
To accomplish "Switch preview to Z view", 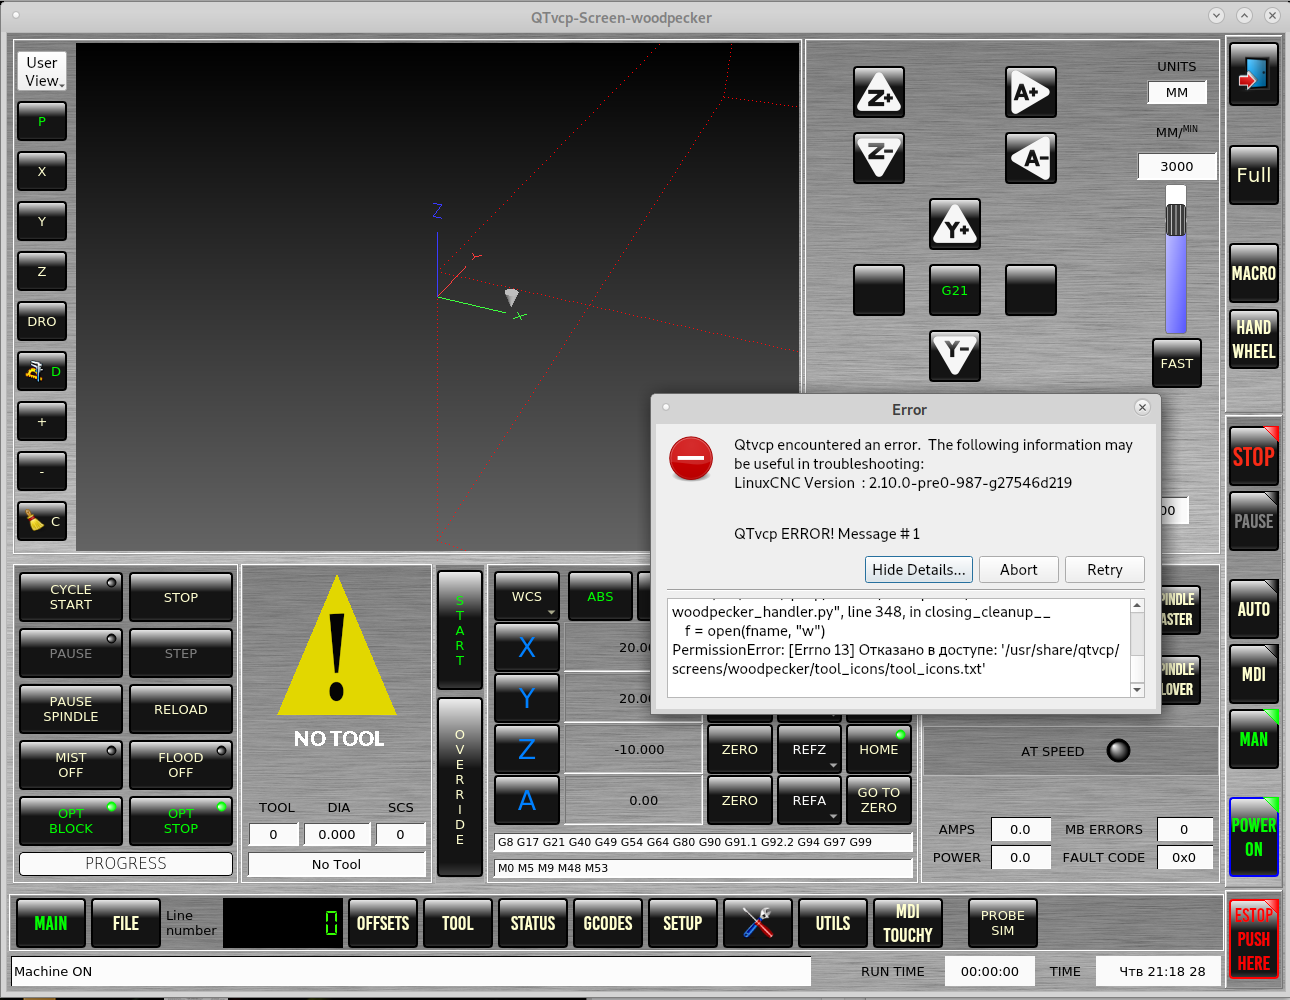I will pyautogui.click(x=42, y=271).
